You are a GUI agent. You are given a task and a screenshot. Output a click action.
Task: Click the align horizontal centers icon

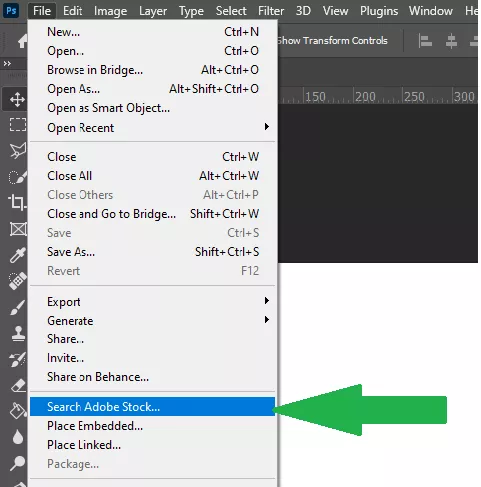pos(451,41)
